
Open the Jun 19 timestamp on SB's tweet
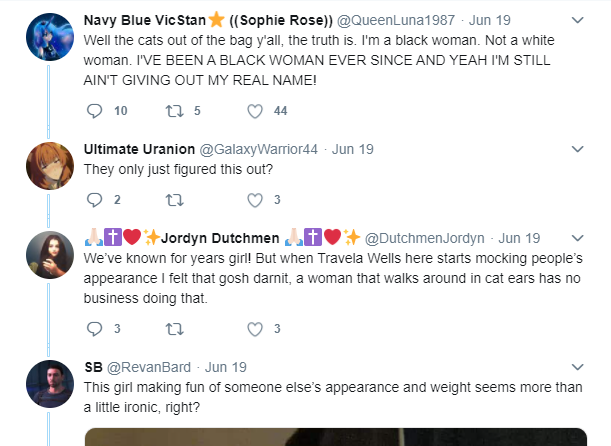click(x=226, y=367)
